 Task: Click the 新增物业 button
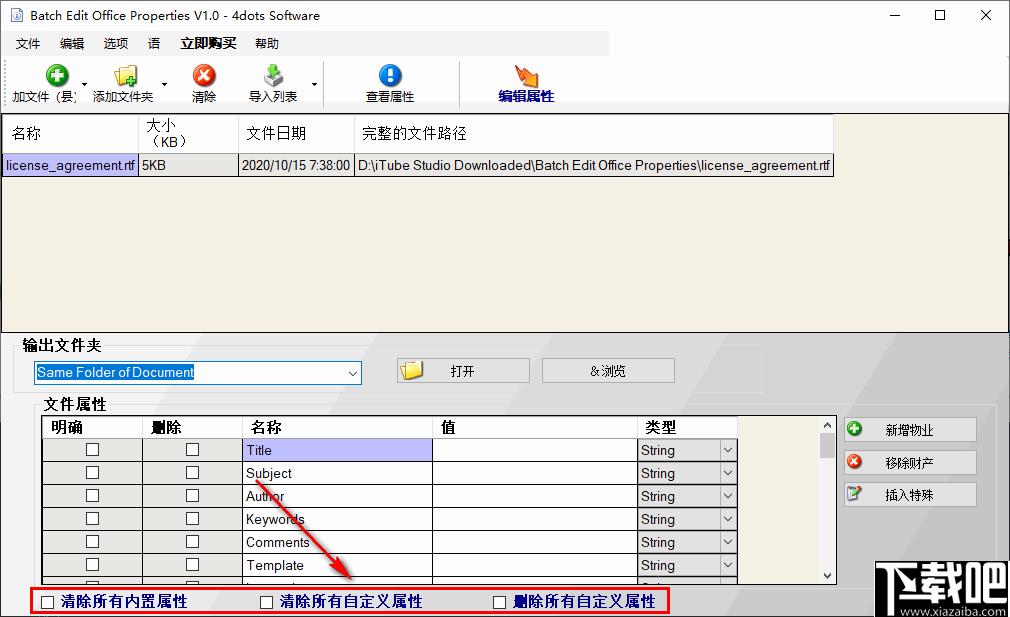click(910, 430)
